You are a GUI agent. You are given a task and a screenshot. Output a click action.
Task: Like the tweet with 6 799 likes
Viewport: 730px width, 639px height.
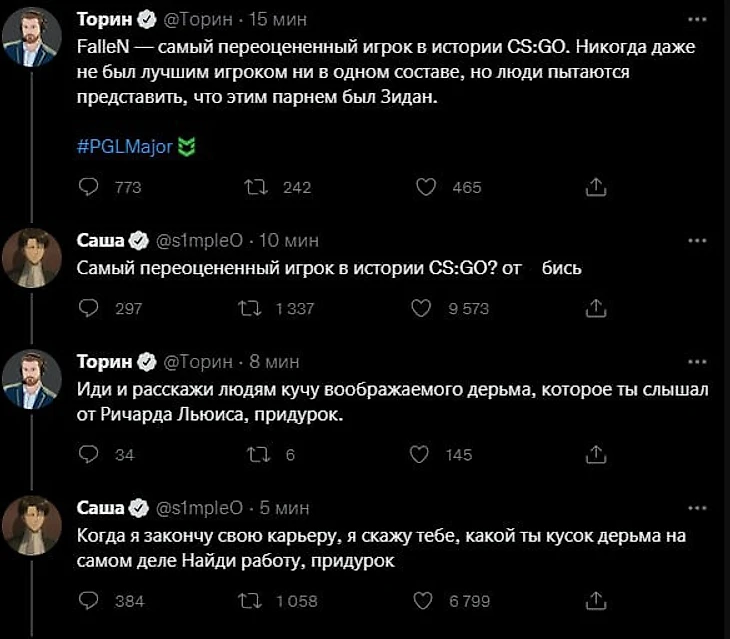click(427, 600)
